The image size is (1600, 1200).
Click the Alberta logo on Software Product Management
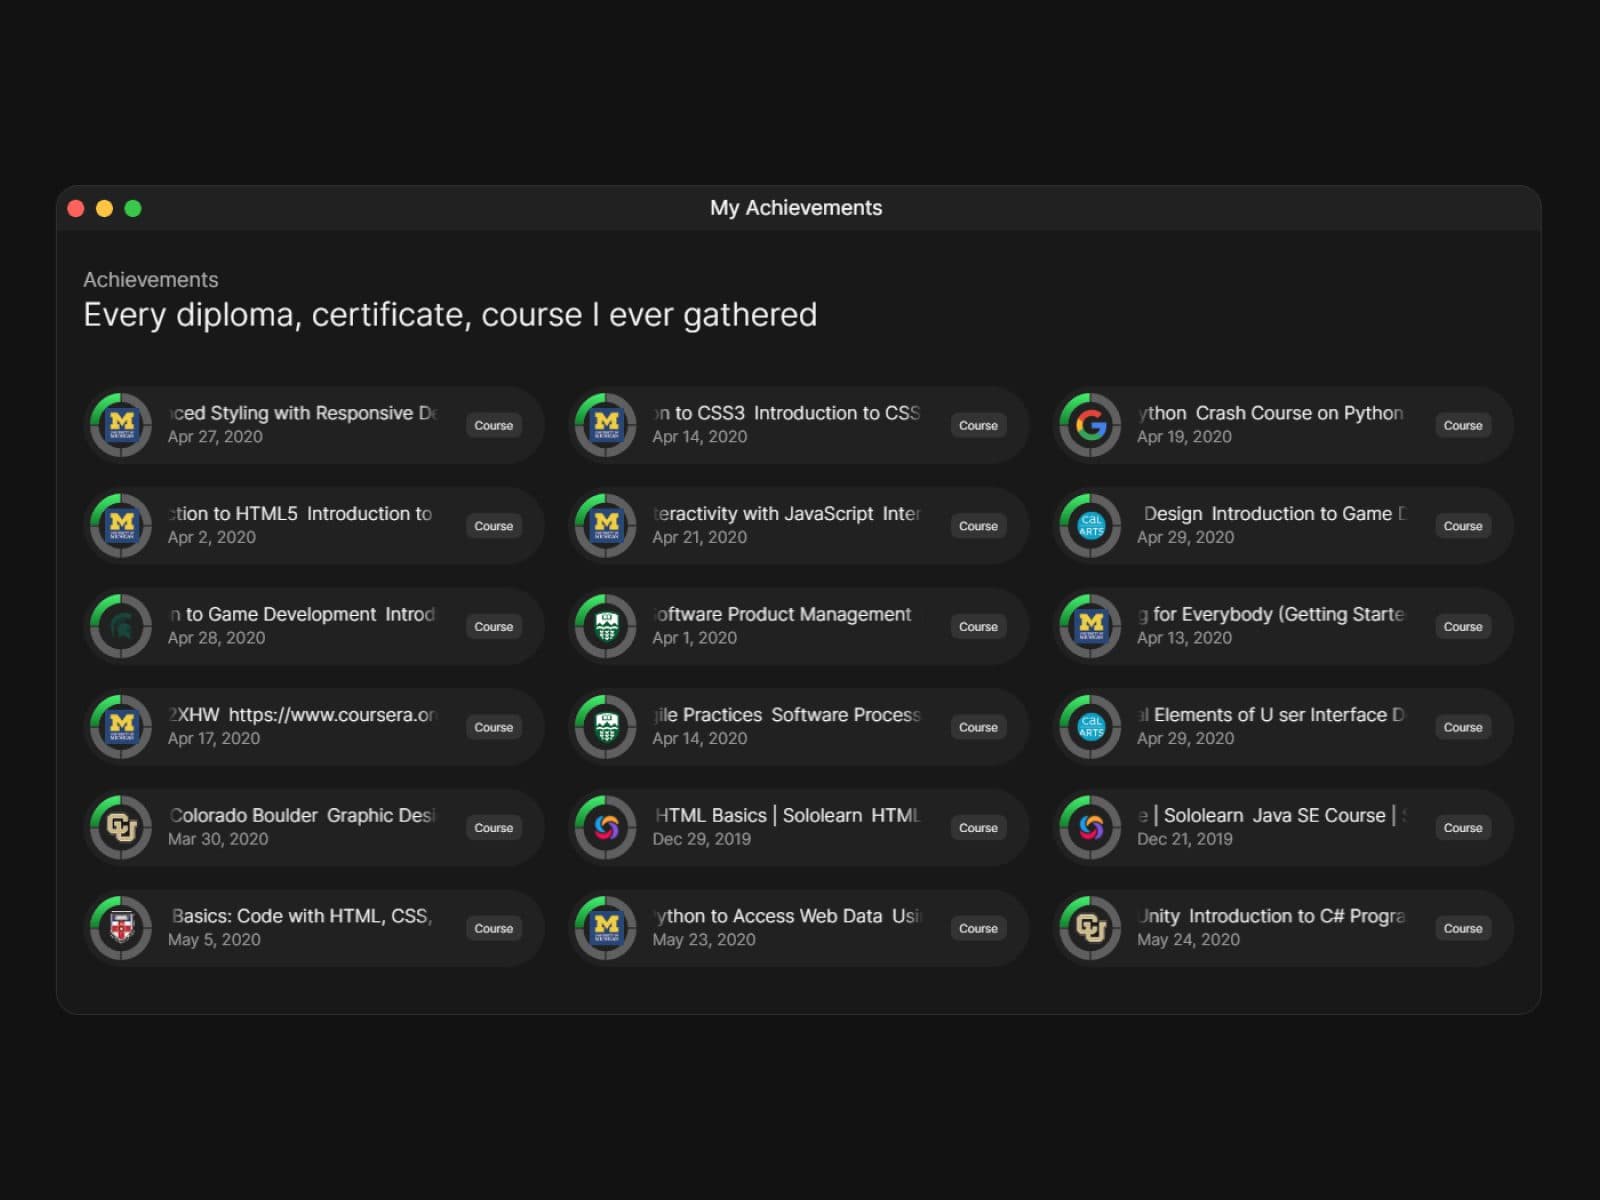(x=606, y=627)
